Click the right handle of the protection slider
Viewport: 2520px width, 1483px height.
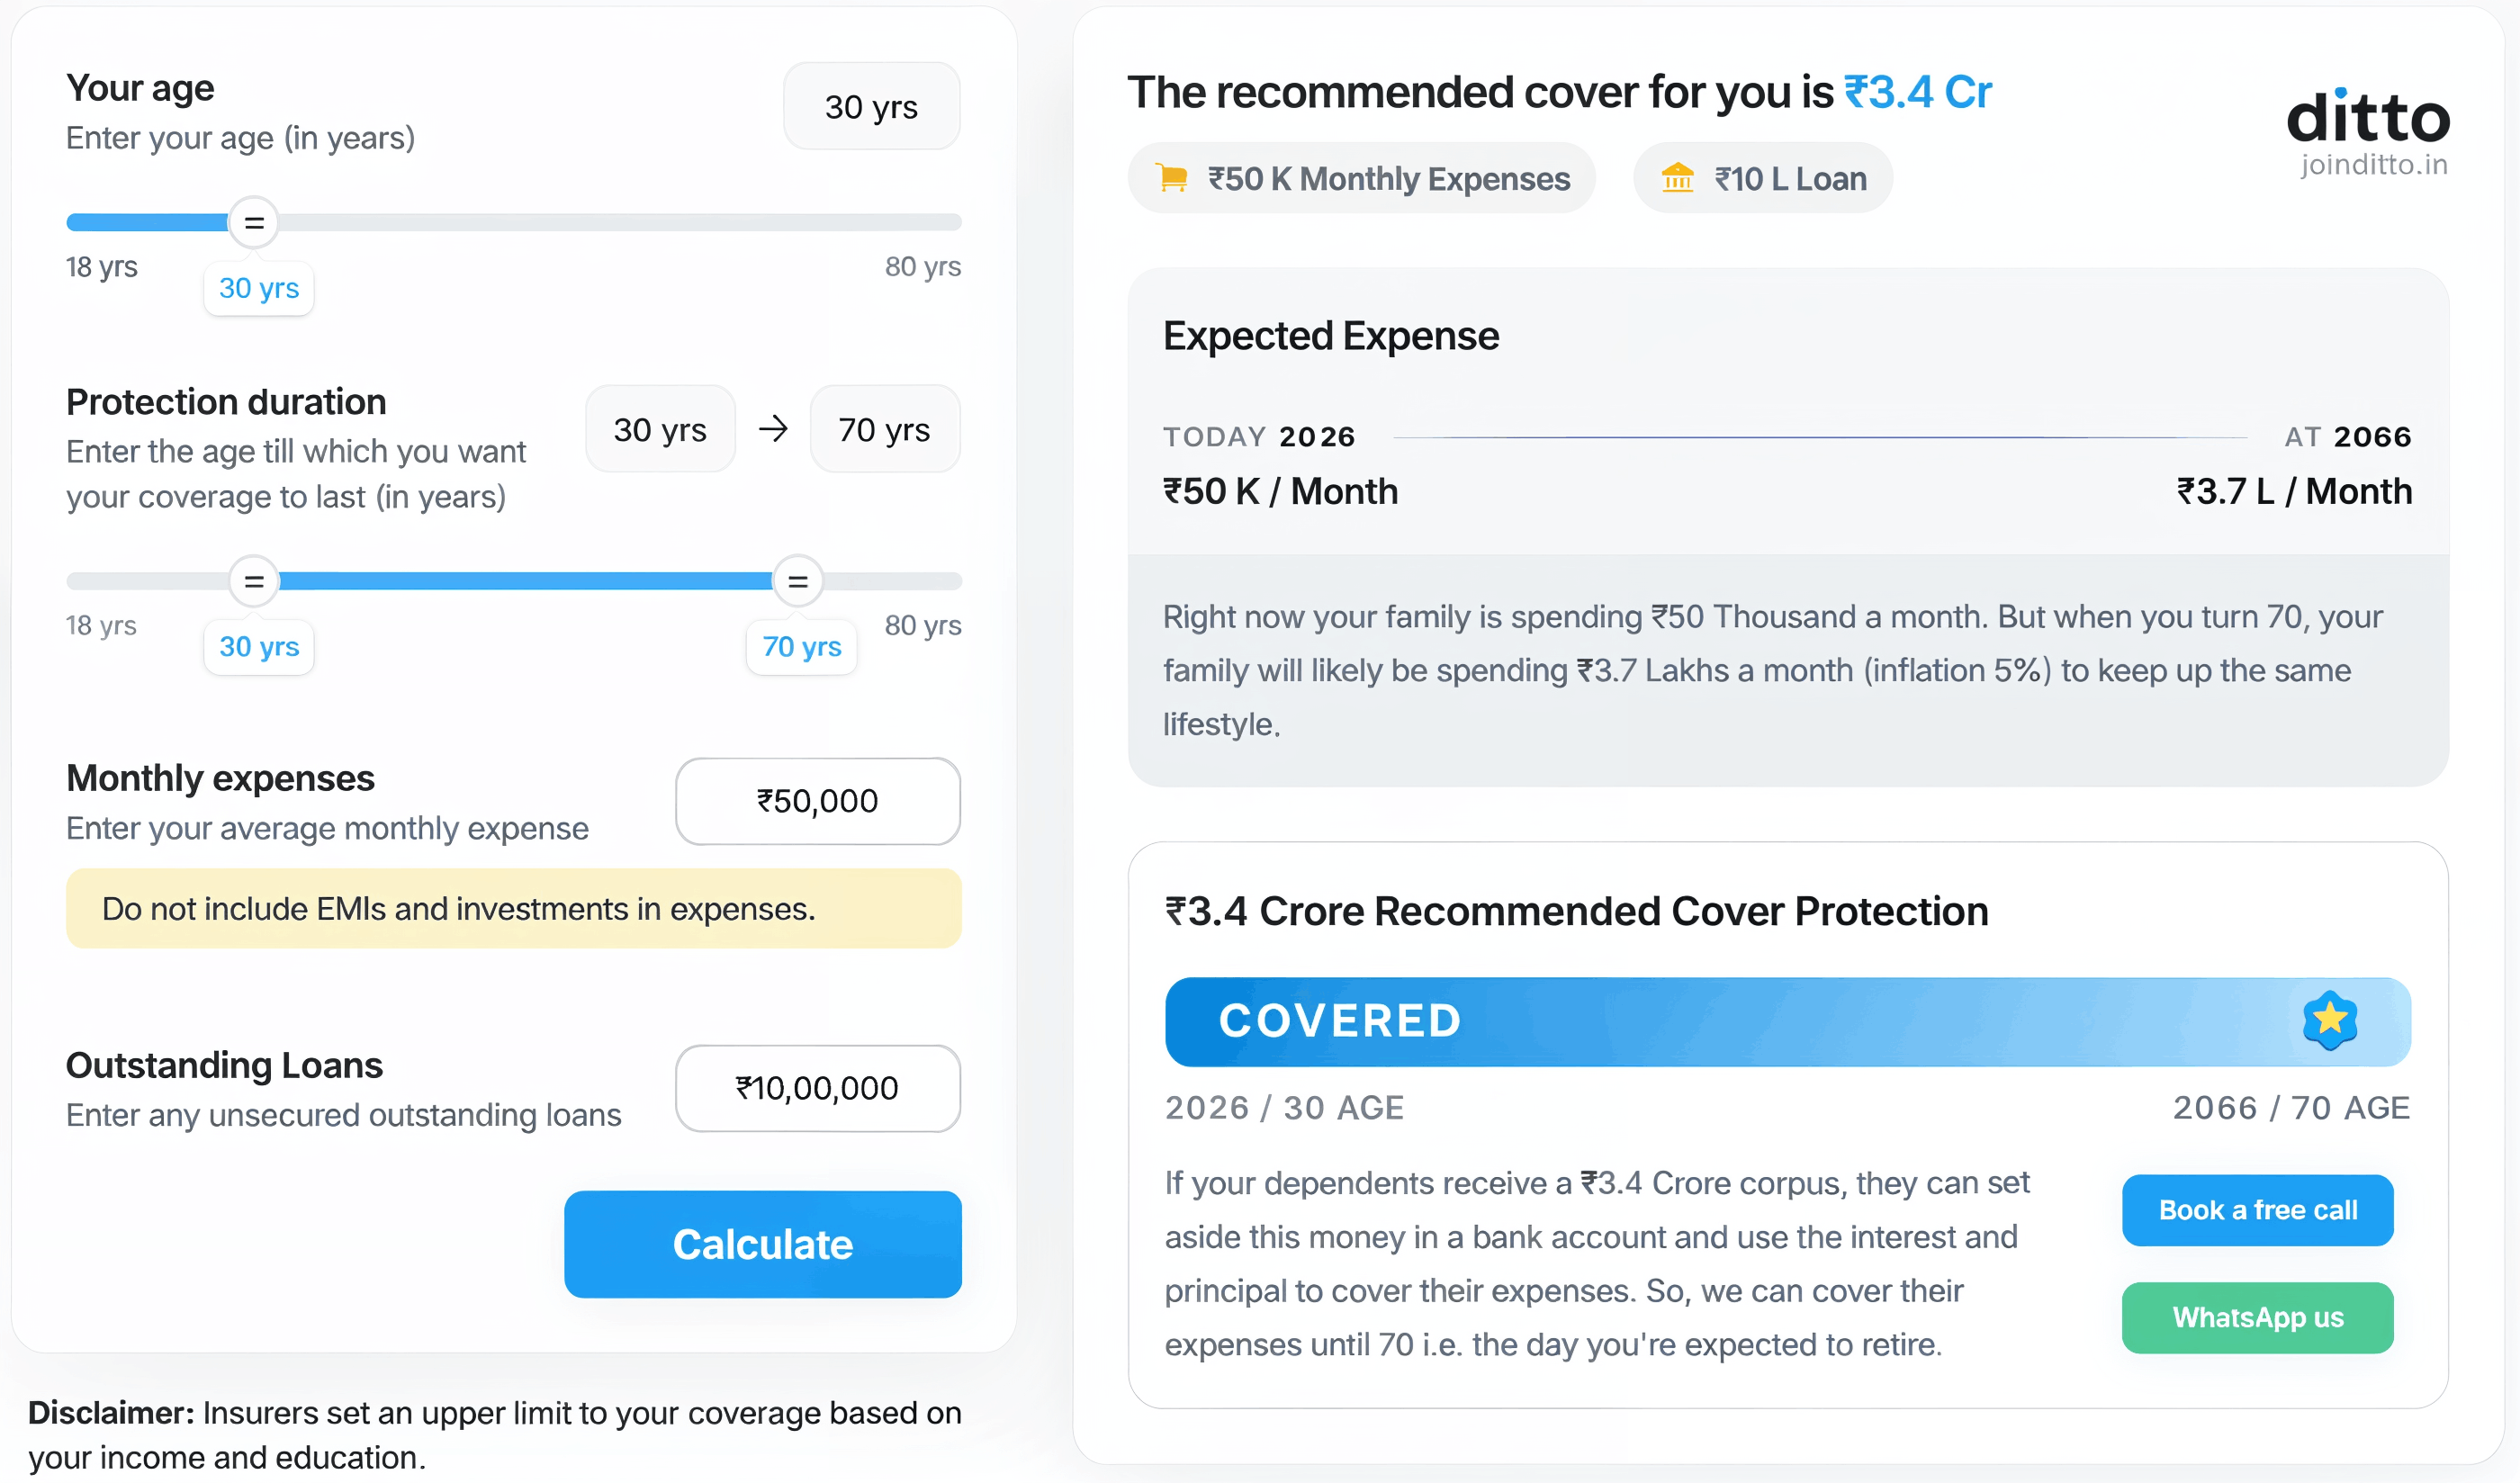tap(797, 580)
